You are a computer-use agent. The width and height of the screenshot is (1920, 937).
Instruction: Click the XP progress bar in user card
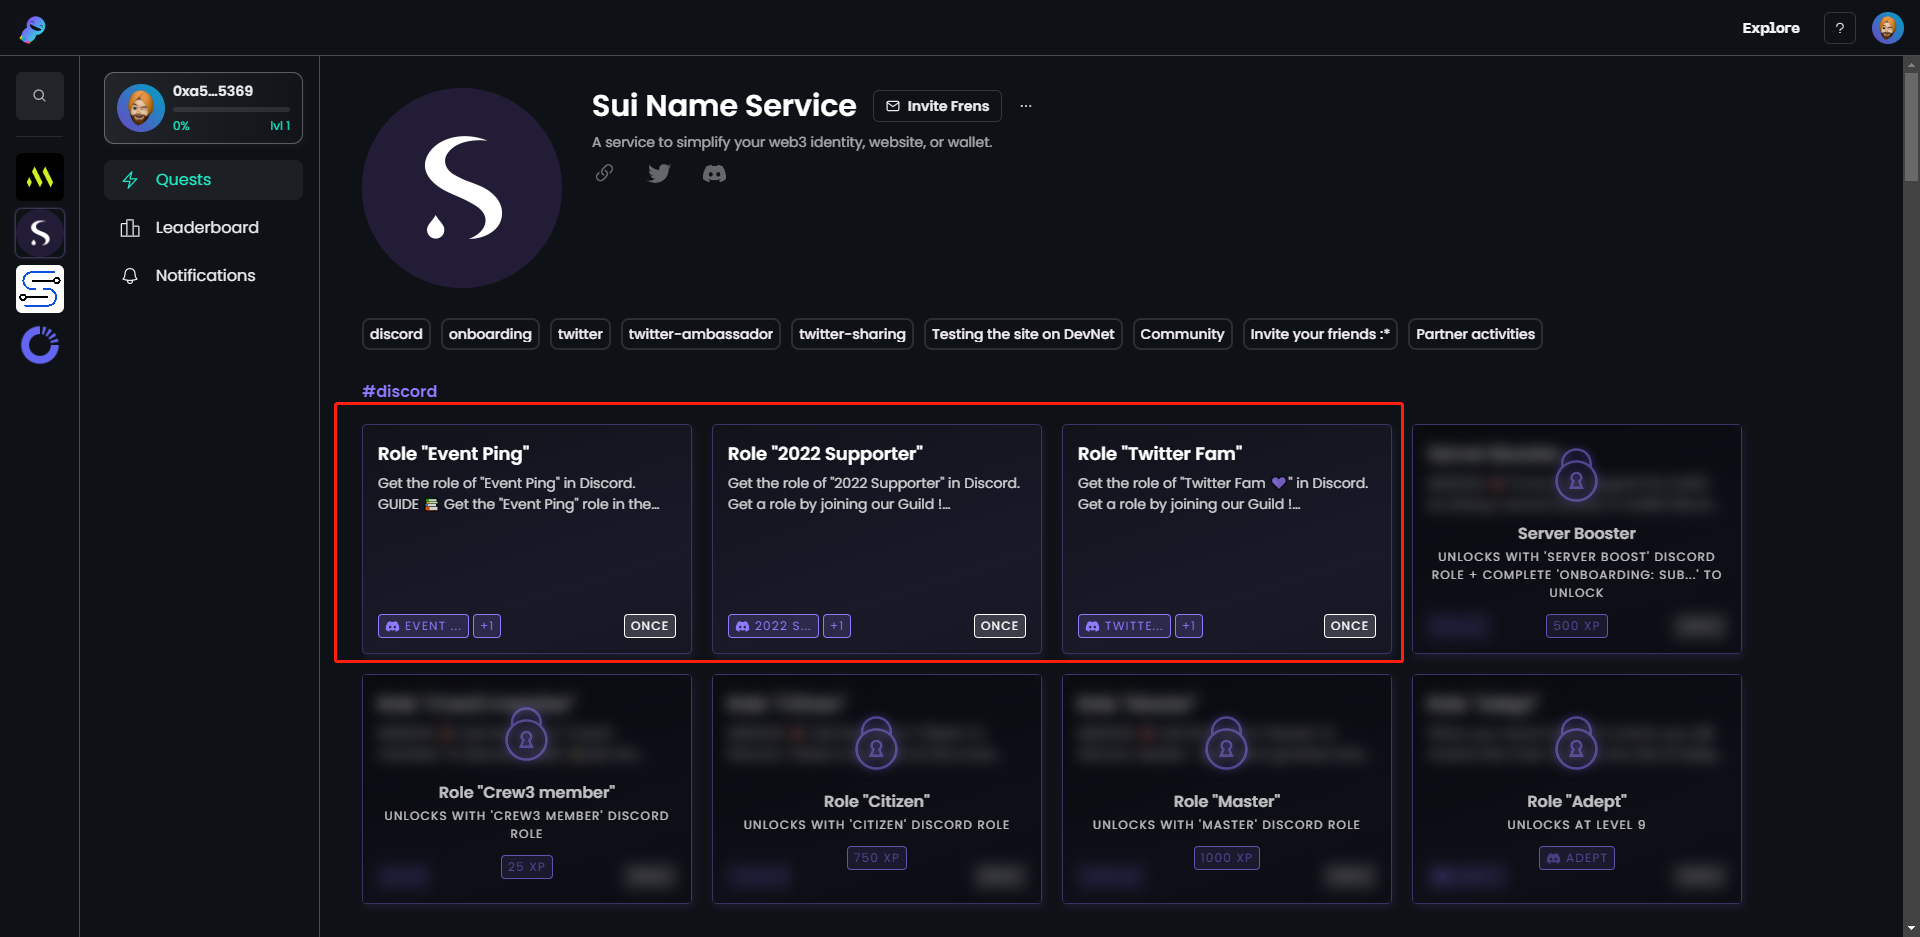click(x=231, y=109)
